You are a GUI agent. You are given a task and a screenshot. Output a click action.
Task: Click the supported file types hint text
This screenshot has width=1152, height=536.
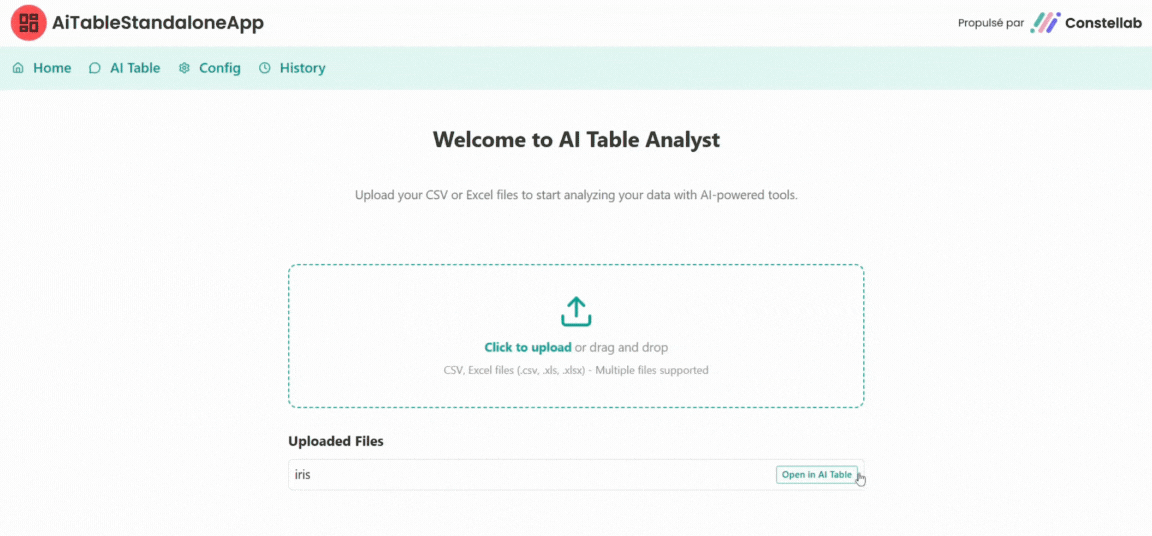click(x=576, y=370)
